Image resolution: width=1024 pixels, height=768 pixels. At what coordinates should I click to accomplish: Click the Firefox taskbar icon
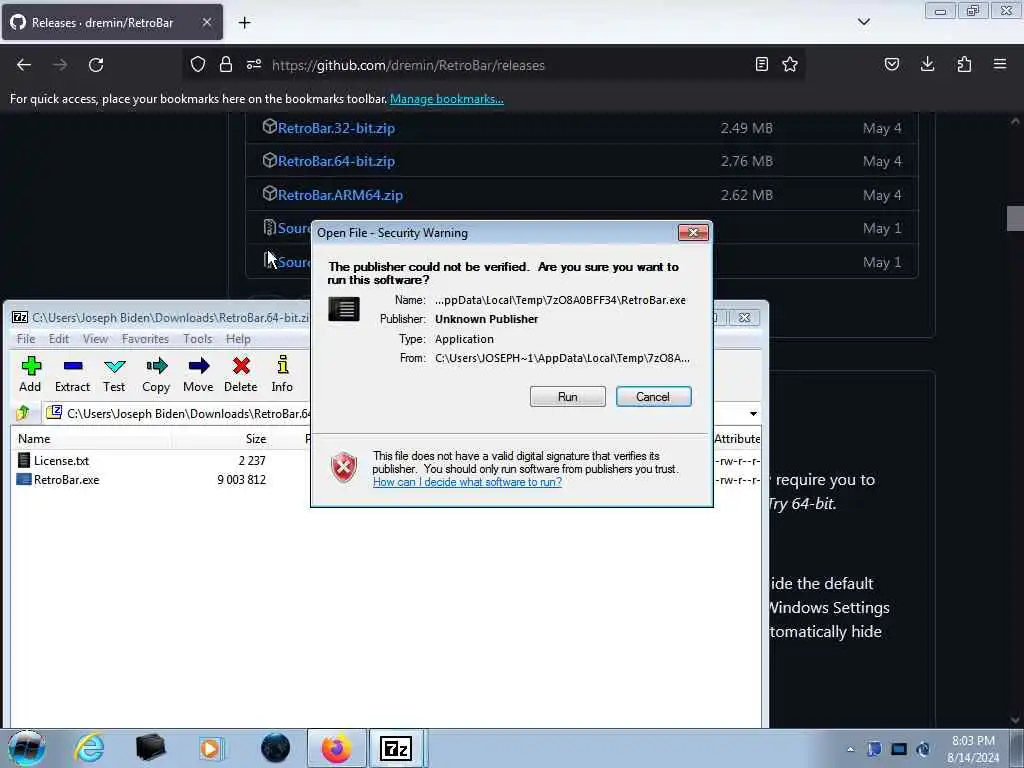(x=336, y=748)
